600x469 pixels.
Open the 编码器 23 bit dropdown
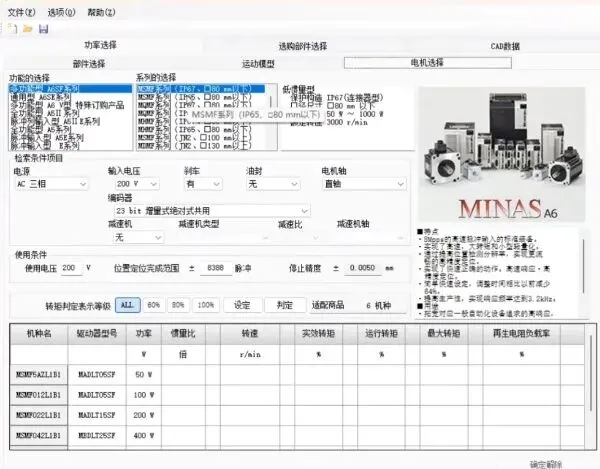pos(212,211)
